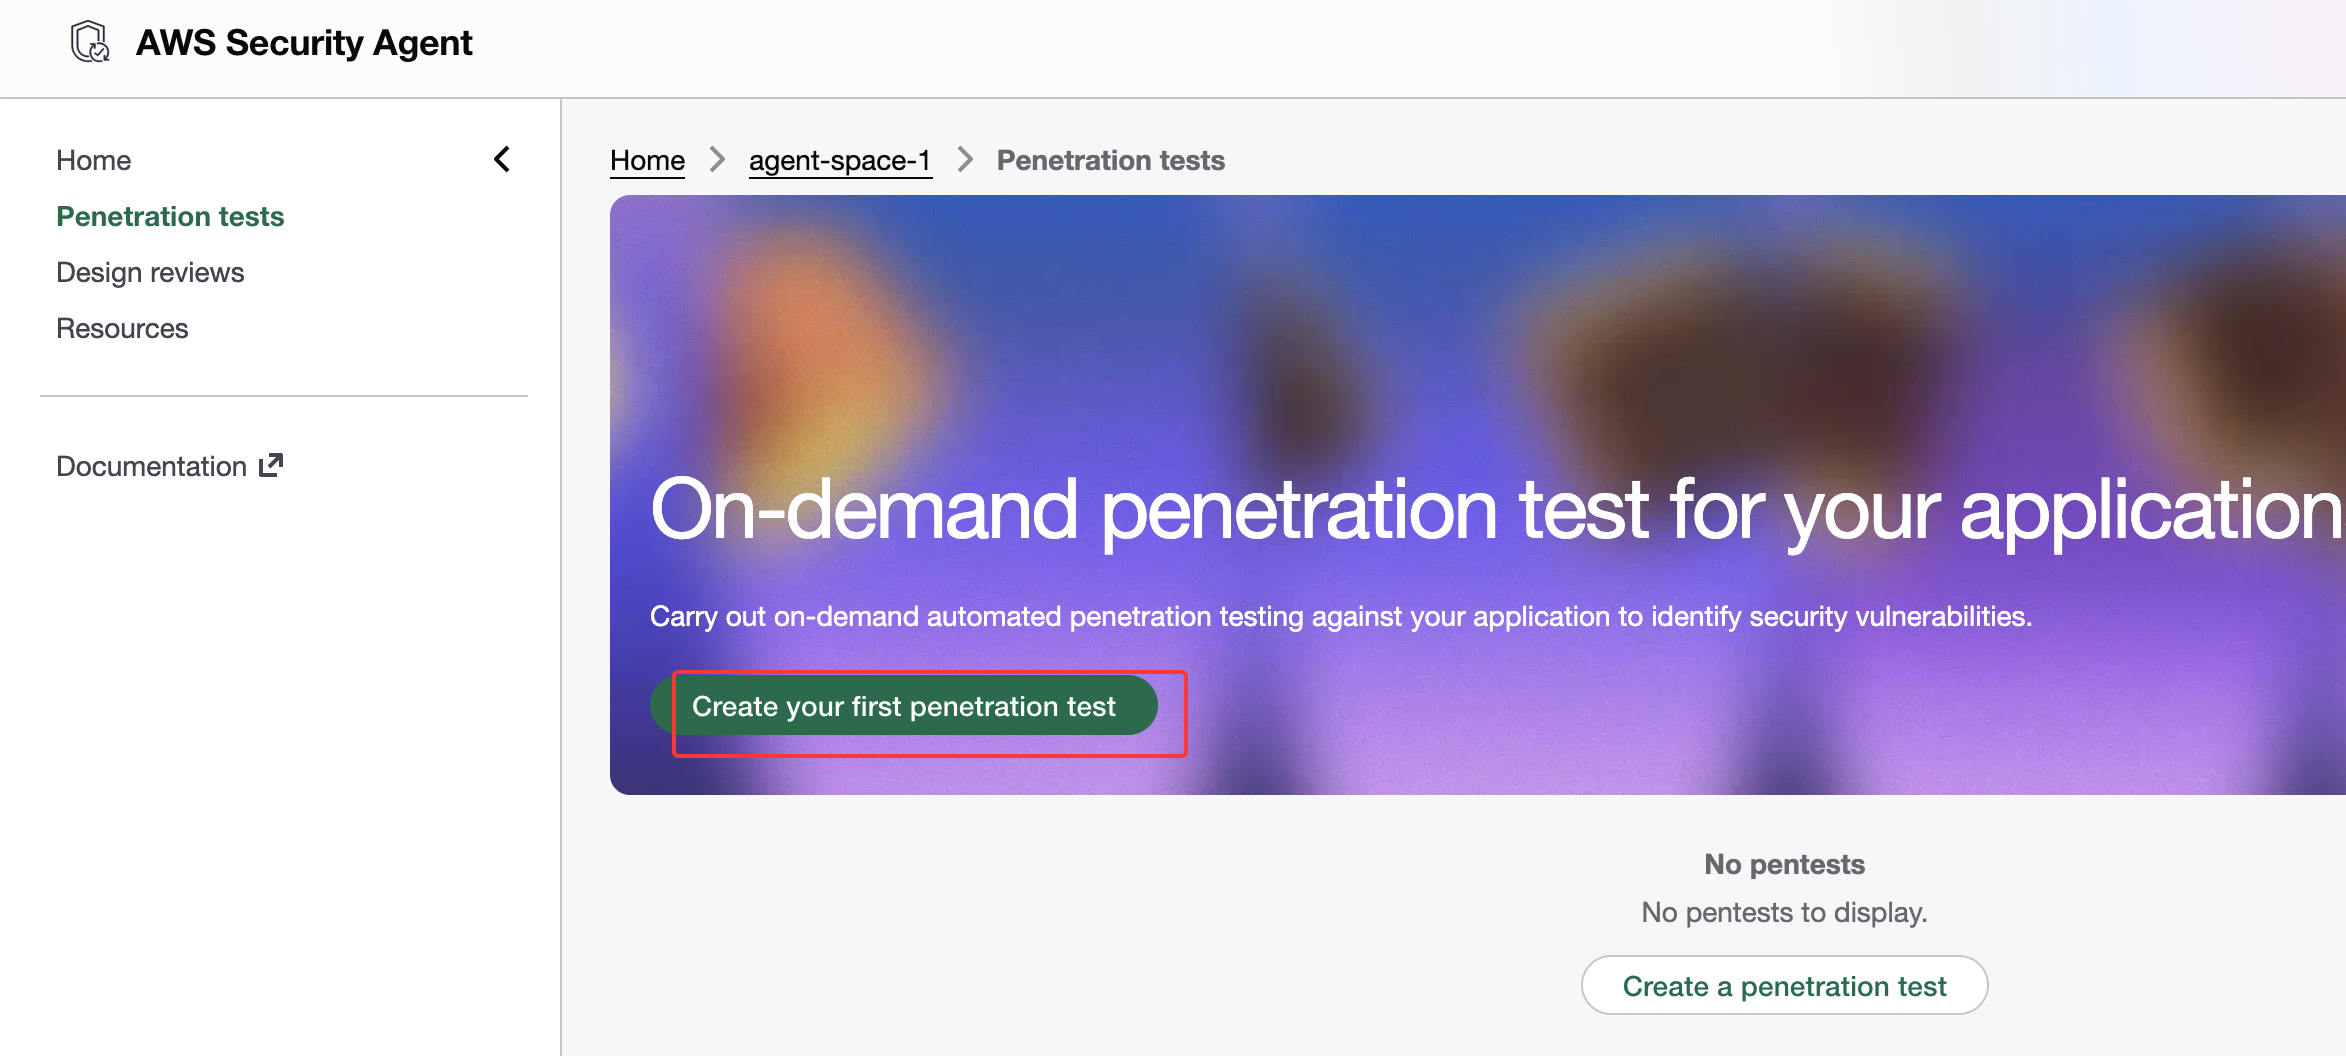
Task: Click the chevron after the Home breadcrumb
Action: [717, 159]
